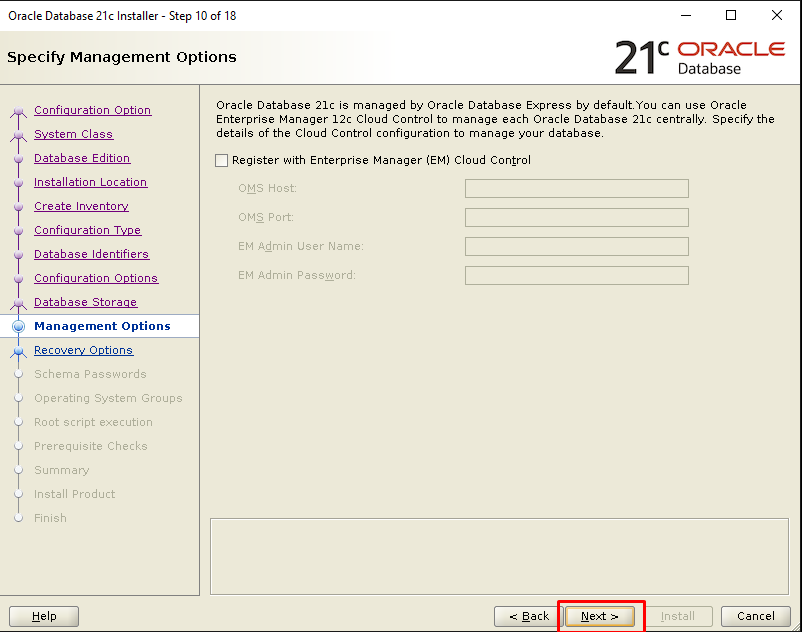Click the EM Admin Password field
The height and width of the screenshot is (632, 802).
576,276
